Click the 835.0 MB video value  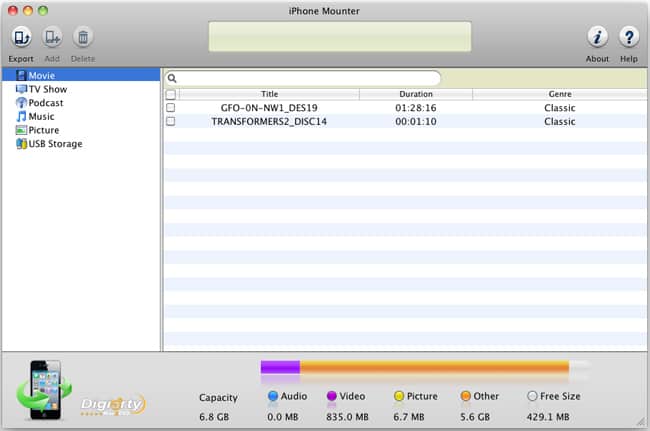347,417
